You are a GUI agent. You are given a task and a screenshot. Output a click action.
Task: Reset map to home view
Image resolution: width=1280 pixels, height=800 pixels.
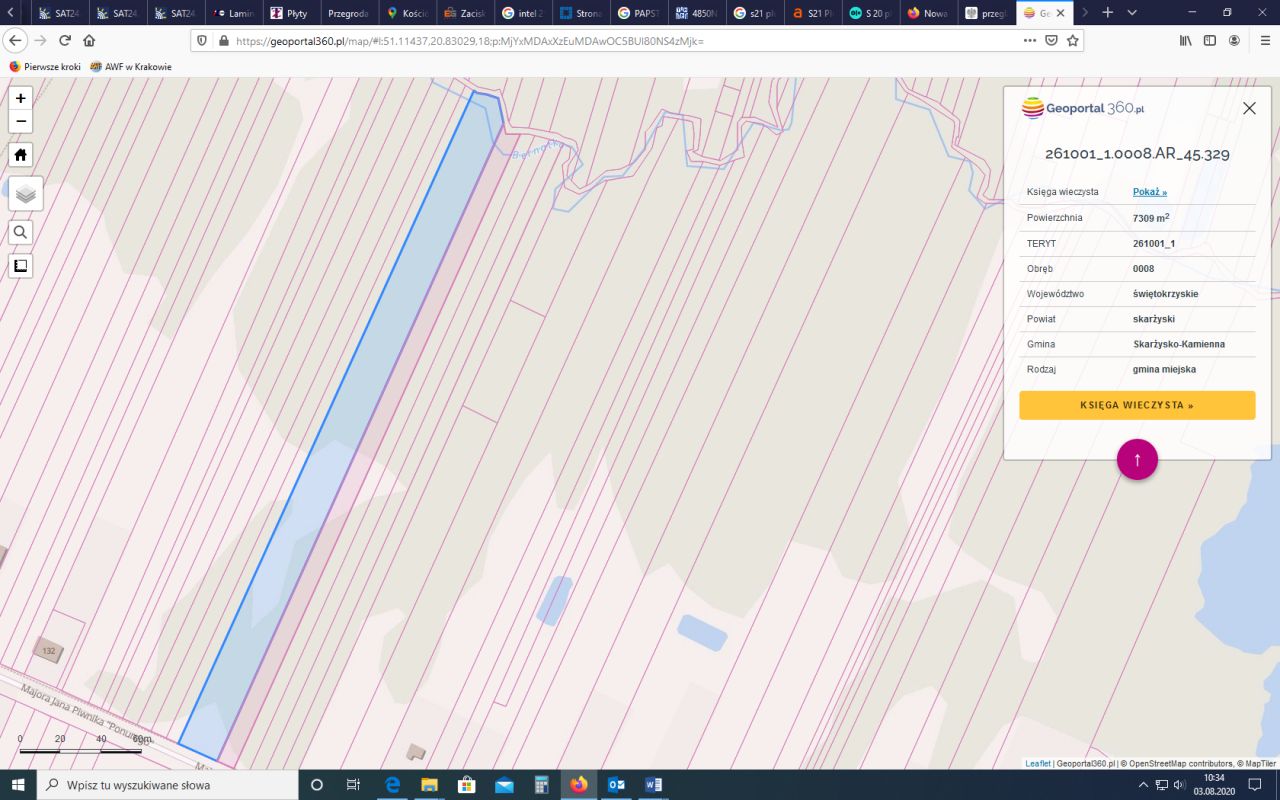pyautogui.click(x=20, y=155)
